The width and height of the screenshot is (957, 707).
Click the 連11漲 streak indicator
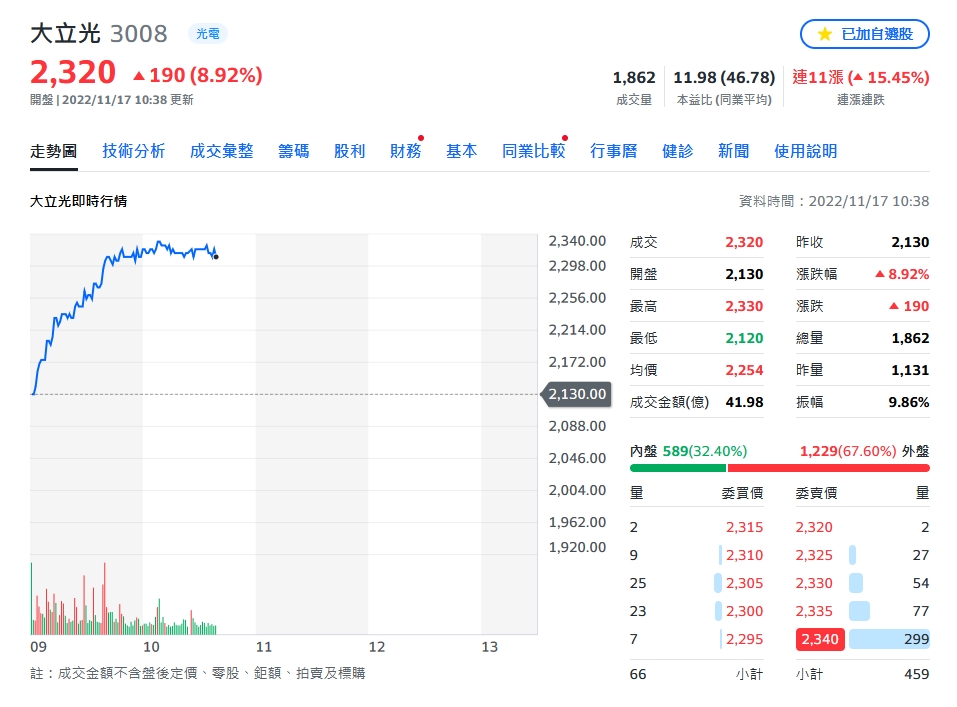pyautogui.click(x=861, y=78)
